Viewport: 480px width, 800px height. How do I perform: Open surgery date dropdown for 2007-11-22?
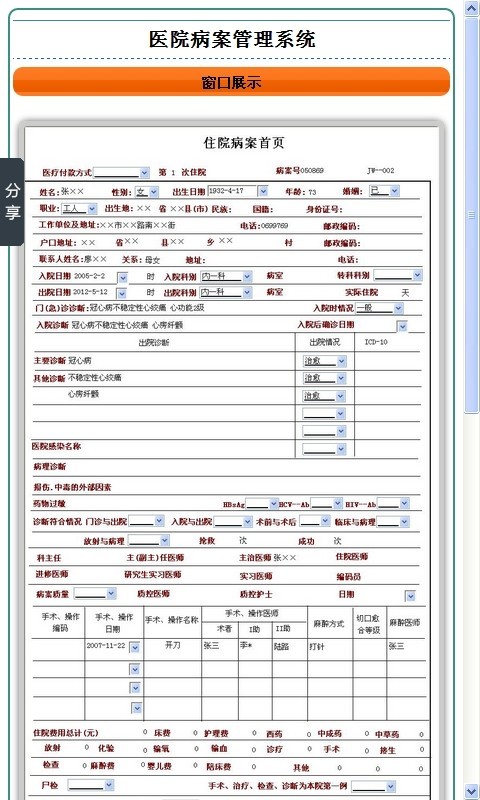[135, 647]
